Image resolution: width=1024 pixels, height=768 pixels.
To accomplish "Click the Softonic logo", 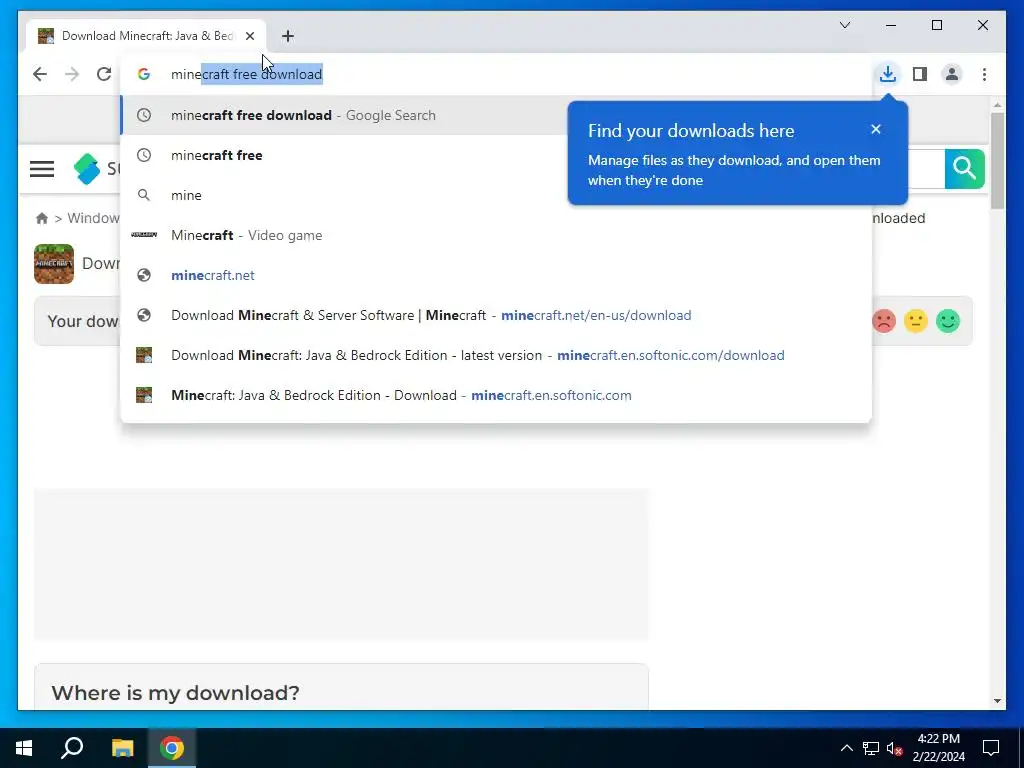I will point(97,169).
